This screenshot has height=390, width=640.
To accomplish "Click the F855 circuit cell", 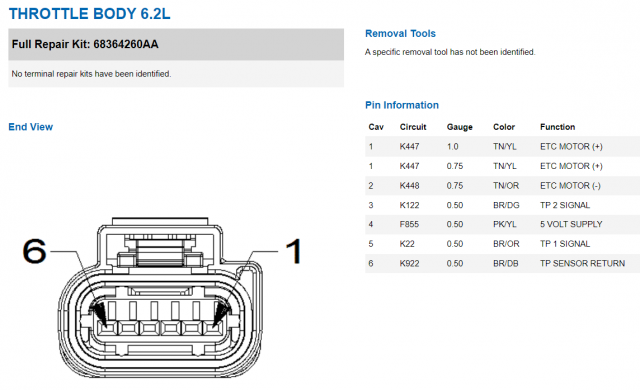I will [x=409, y=224].
